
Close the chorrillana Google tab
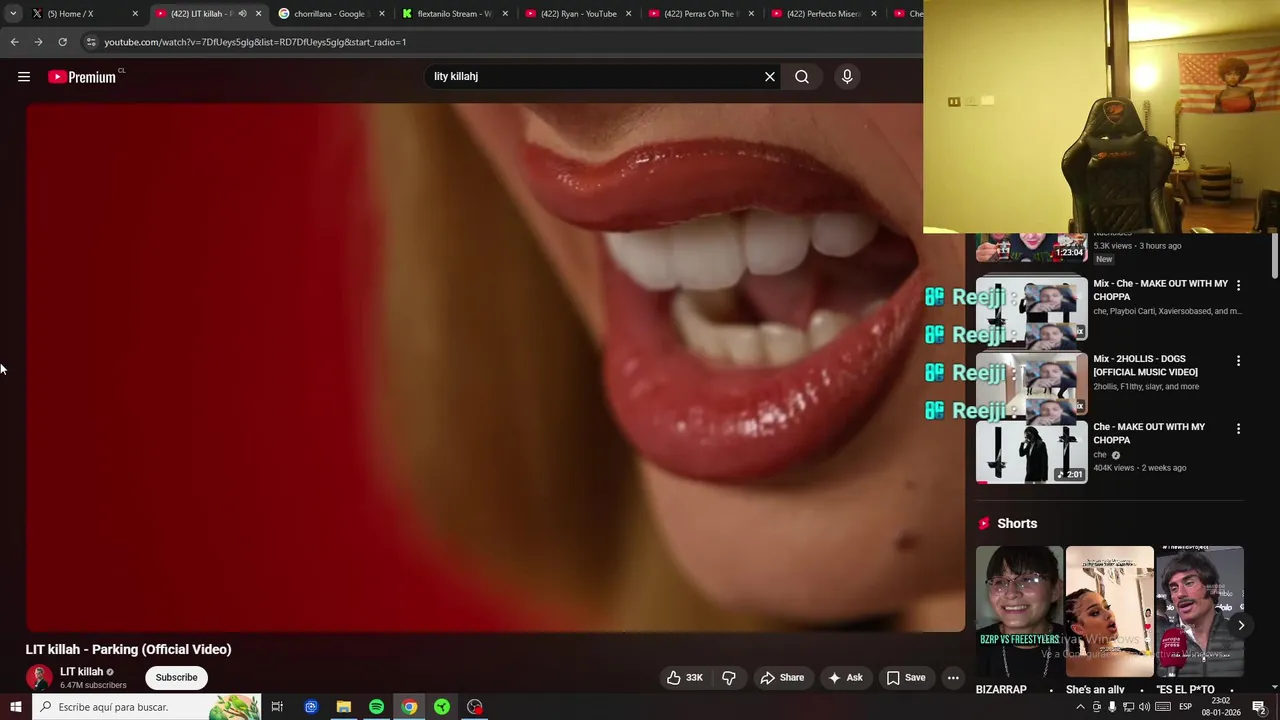coord(382,14)
